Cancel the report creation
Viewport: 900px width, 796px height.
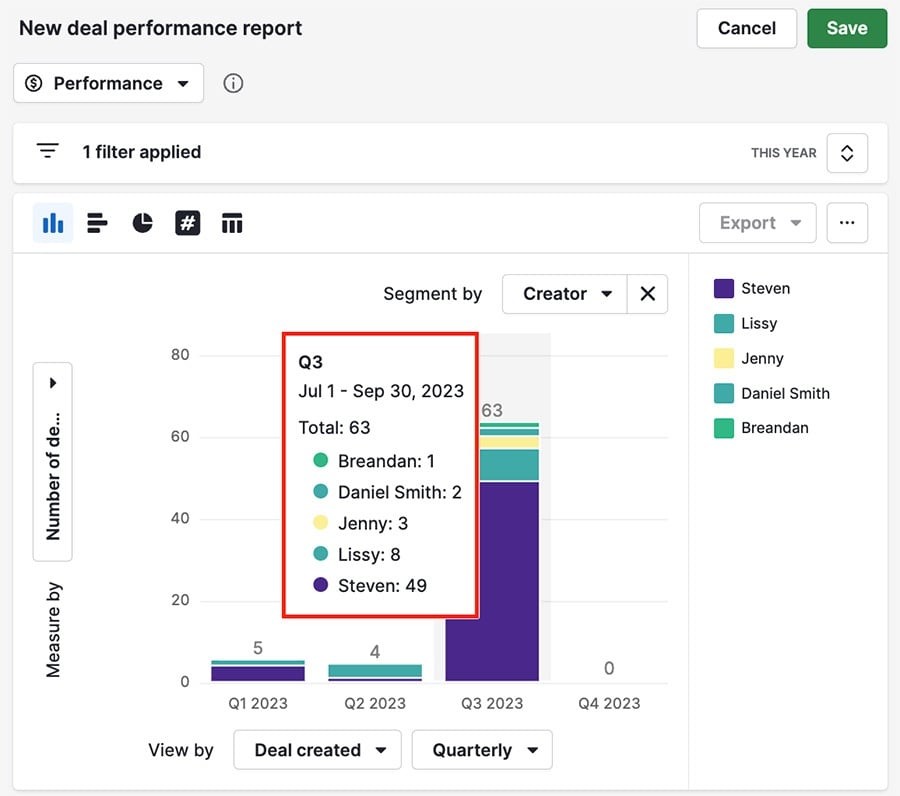tap(746, 28)
